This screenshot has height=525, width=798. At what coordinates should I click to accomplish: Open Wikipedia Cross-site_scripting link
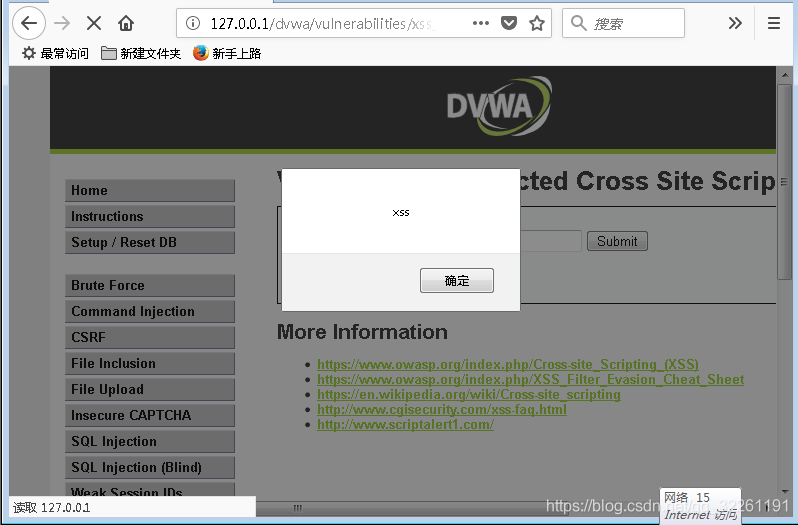pos(469,394)
